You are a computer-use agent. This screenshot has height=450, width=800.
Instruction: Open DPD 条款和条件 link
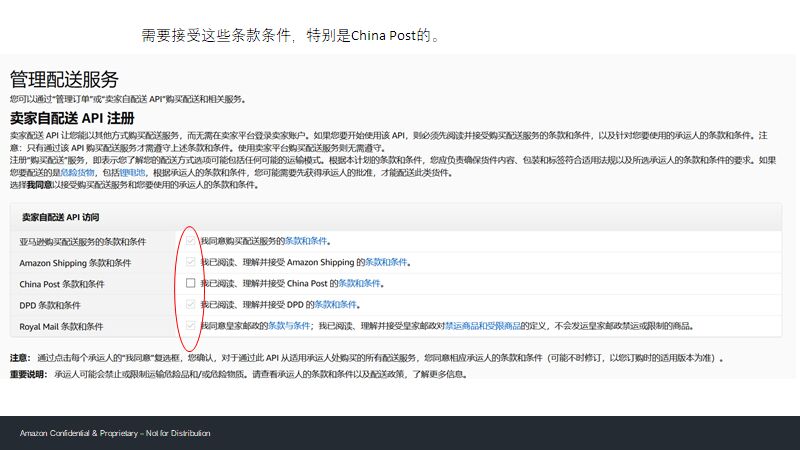(x=335, y=305)
